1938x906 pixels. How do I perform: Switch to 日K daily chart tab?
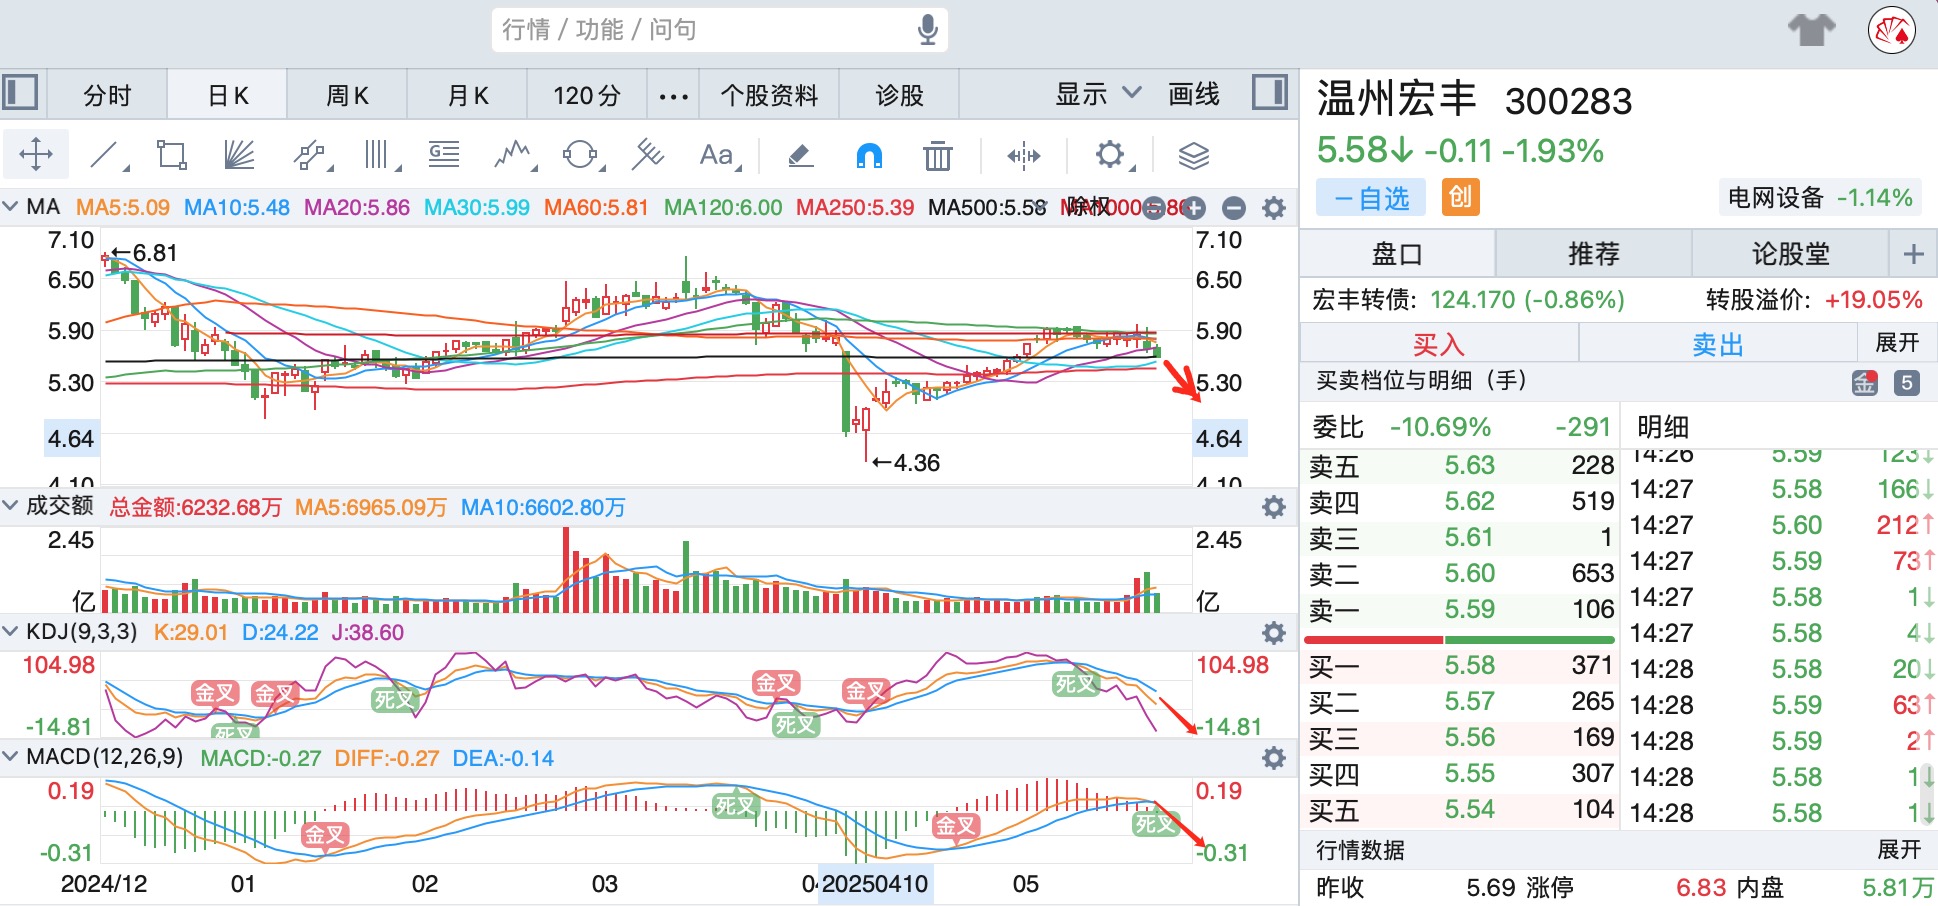[228, 95]
